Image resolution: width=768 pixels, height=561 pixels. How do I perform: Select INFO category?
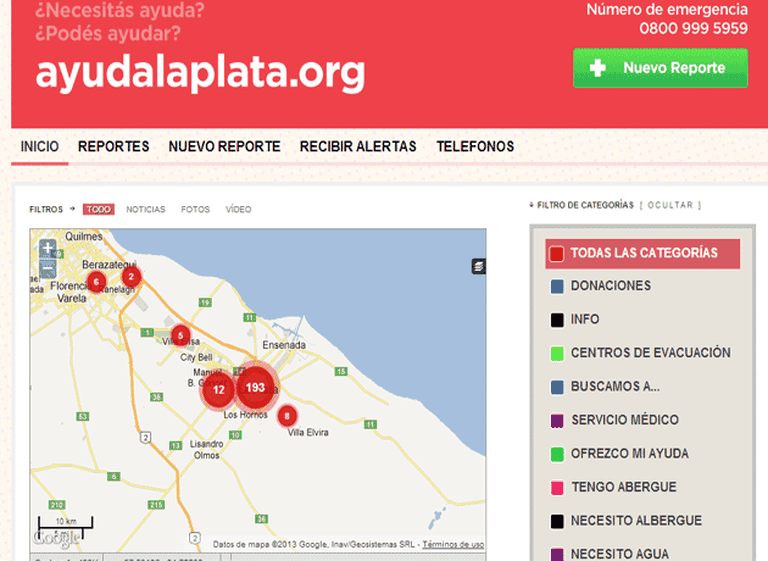click(575, 319)
